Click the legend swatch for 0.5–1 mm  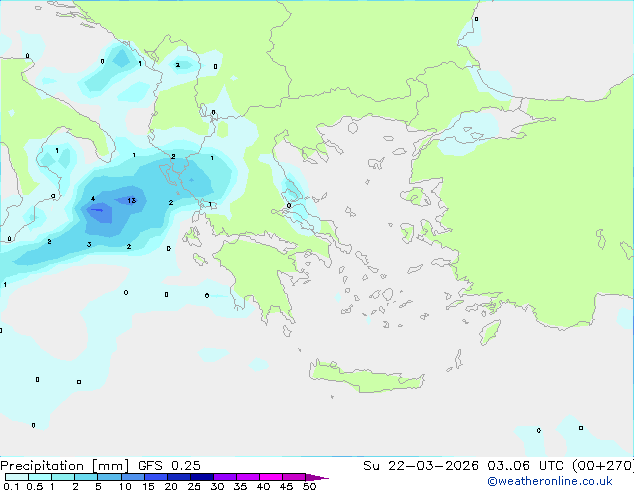(40, 477)
